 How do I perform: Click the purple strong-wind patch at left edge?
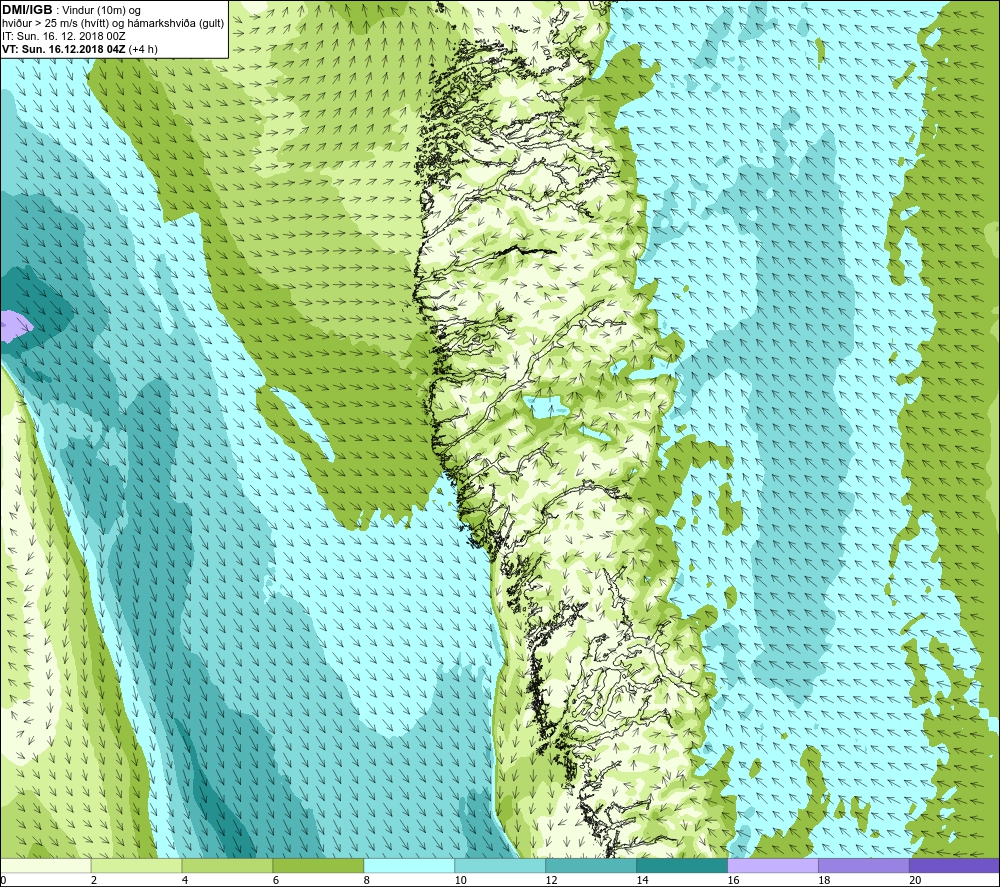point(14,326)
